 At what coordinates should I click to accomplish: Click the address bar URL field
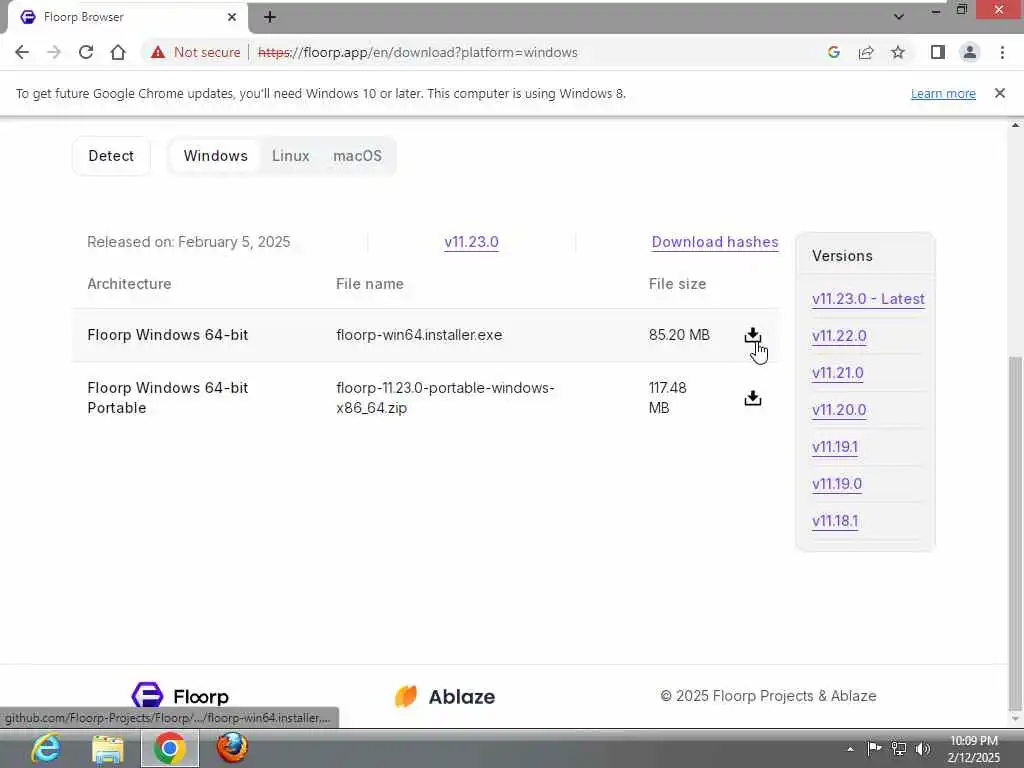[417, 52]
